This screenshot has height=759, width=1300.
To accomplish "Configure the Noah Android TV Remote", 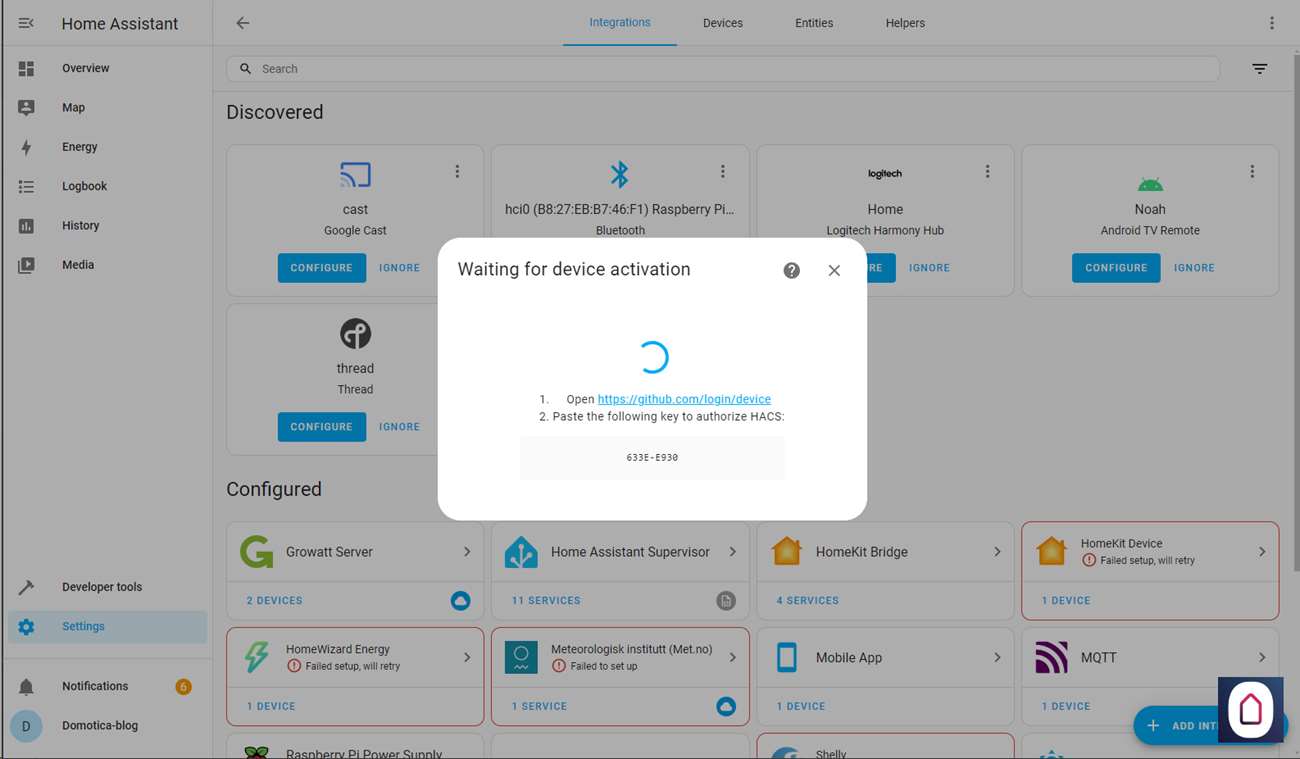I will pos(1116,268).
